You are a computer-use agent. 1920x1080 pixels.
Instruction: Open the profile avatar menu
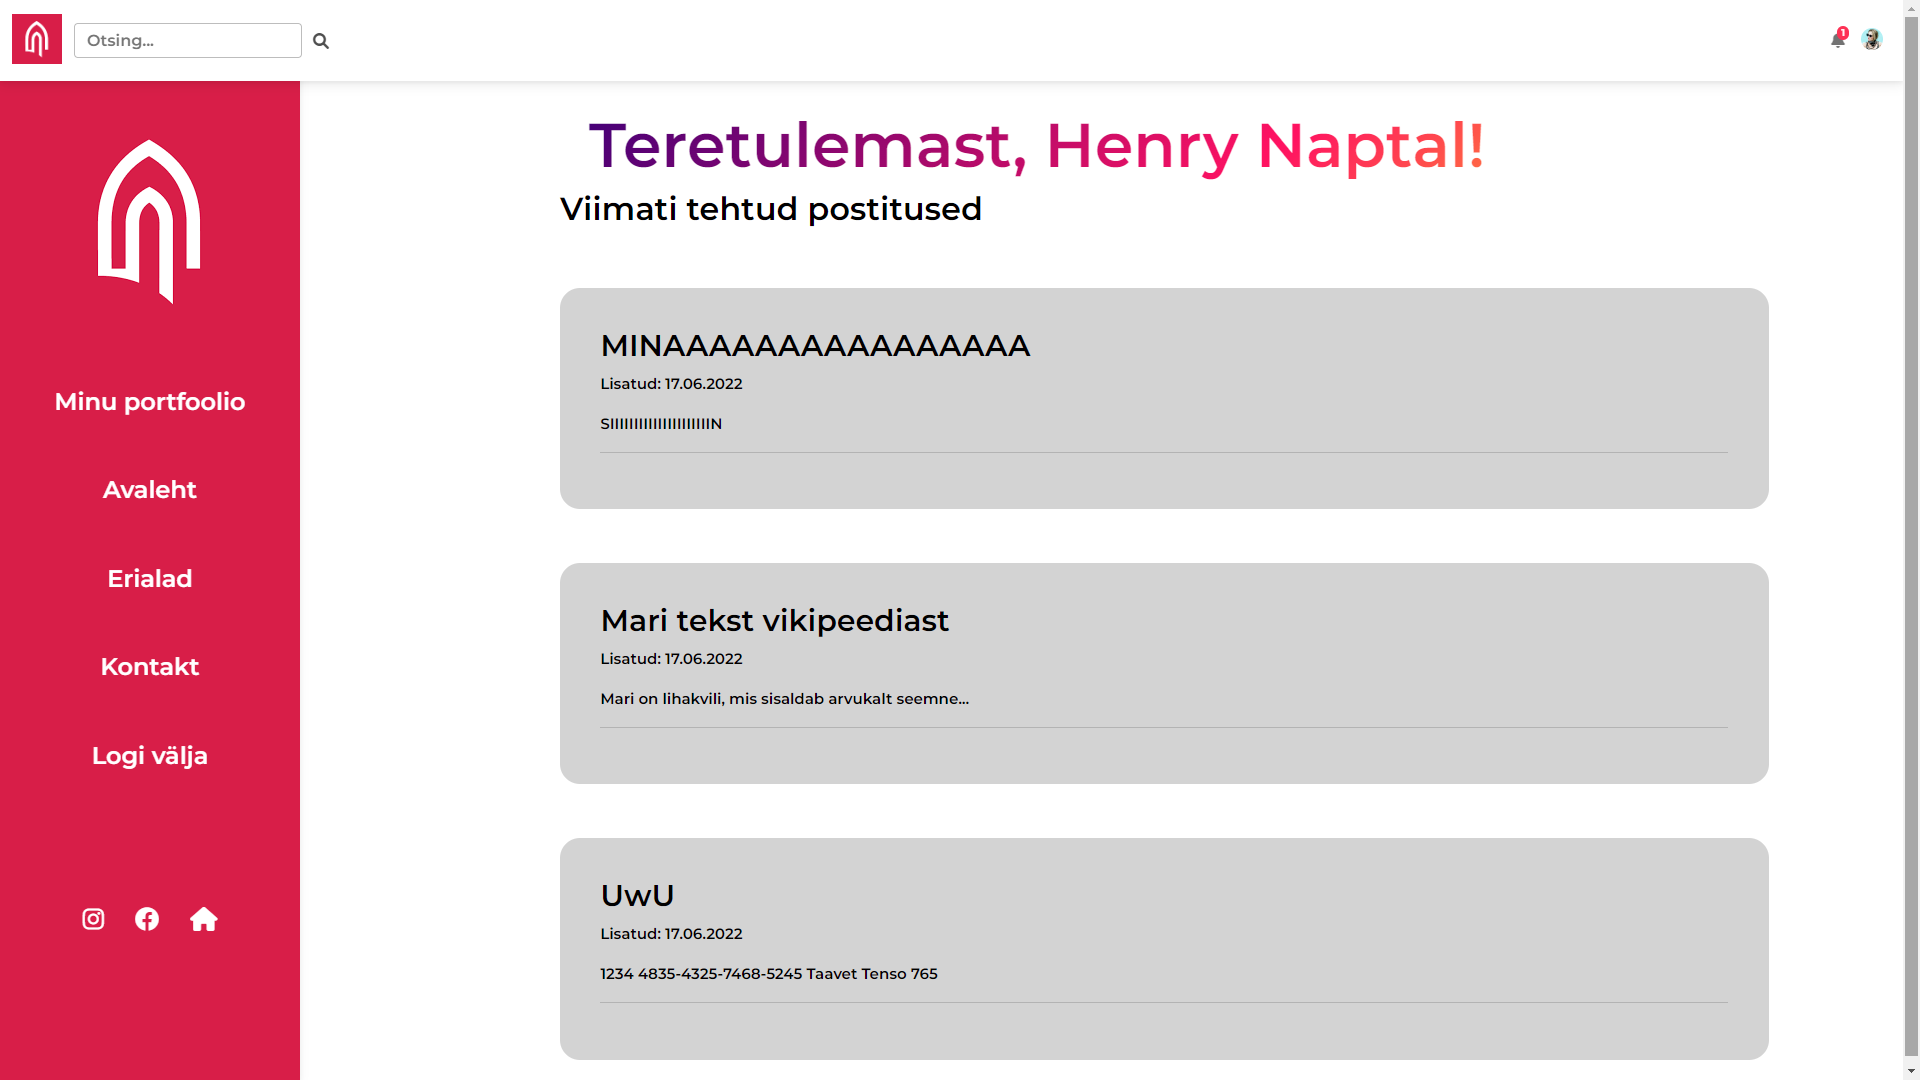coord(1873,40)
